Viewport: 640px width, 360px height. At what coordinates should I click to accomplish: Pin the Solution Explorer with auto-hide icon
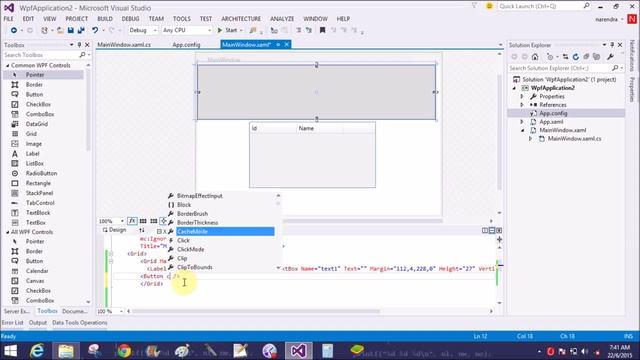(x=612, y=45)
